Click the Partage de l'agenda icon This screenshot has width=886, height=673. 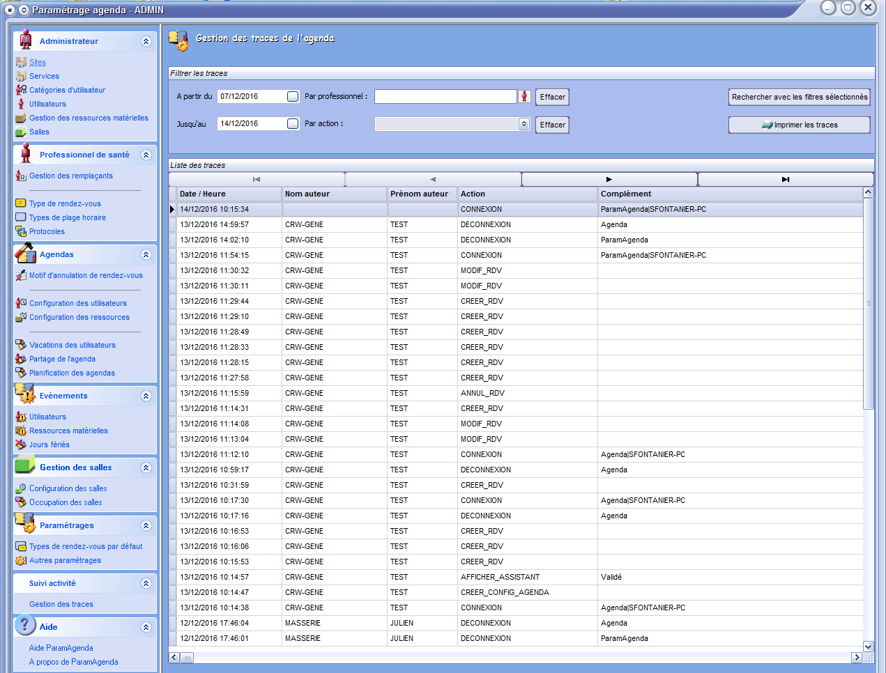pyautogui.click(x=21, y=359)
